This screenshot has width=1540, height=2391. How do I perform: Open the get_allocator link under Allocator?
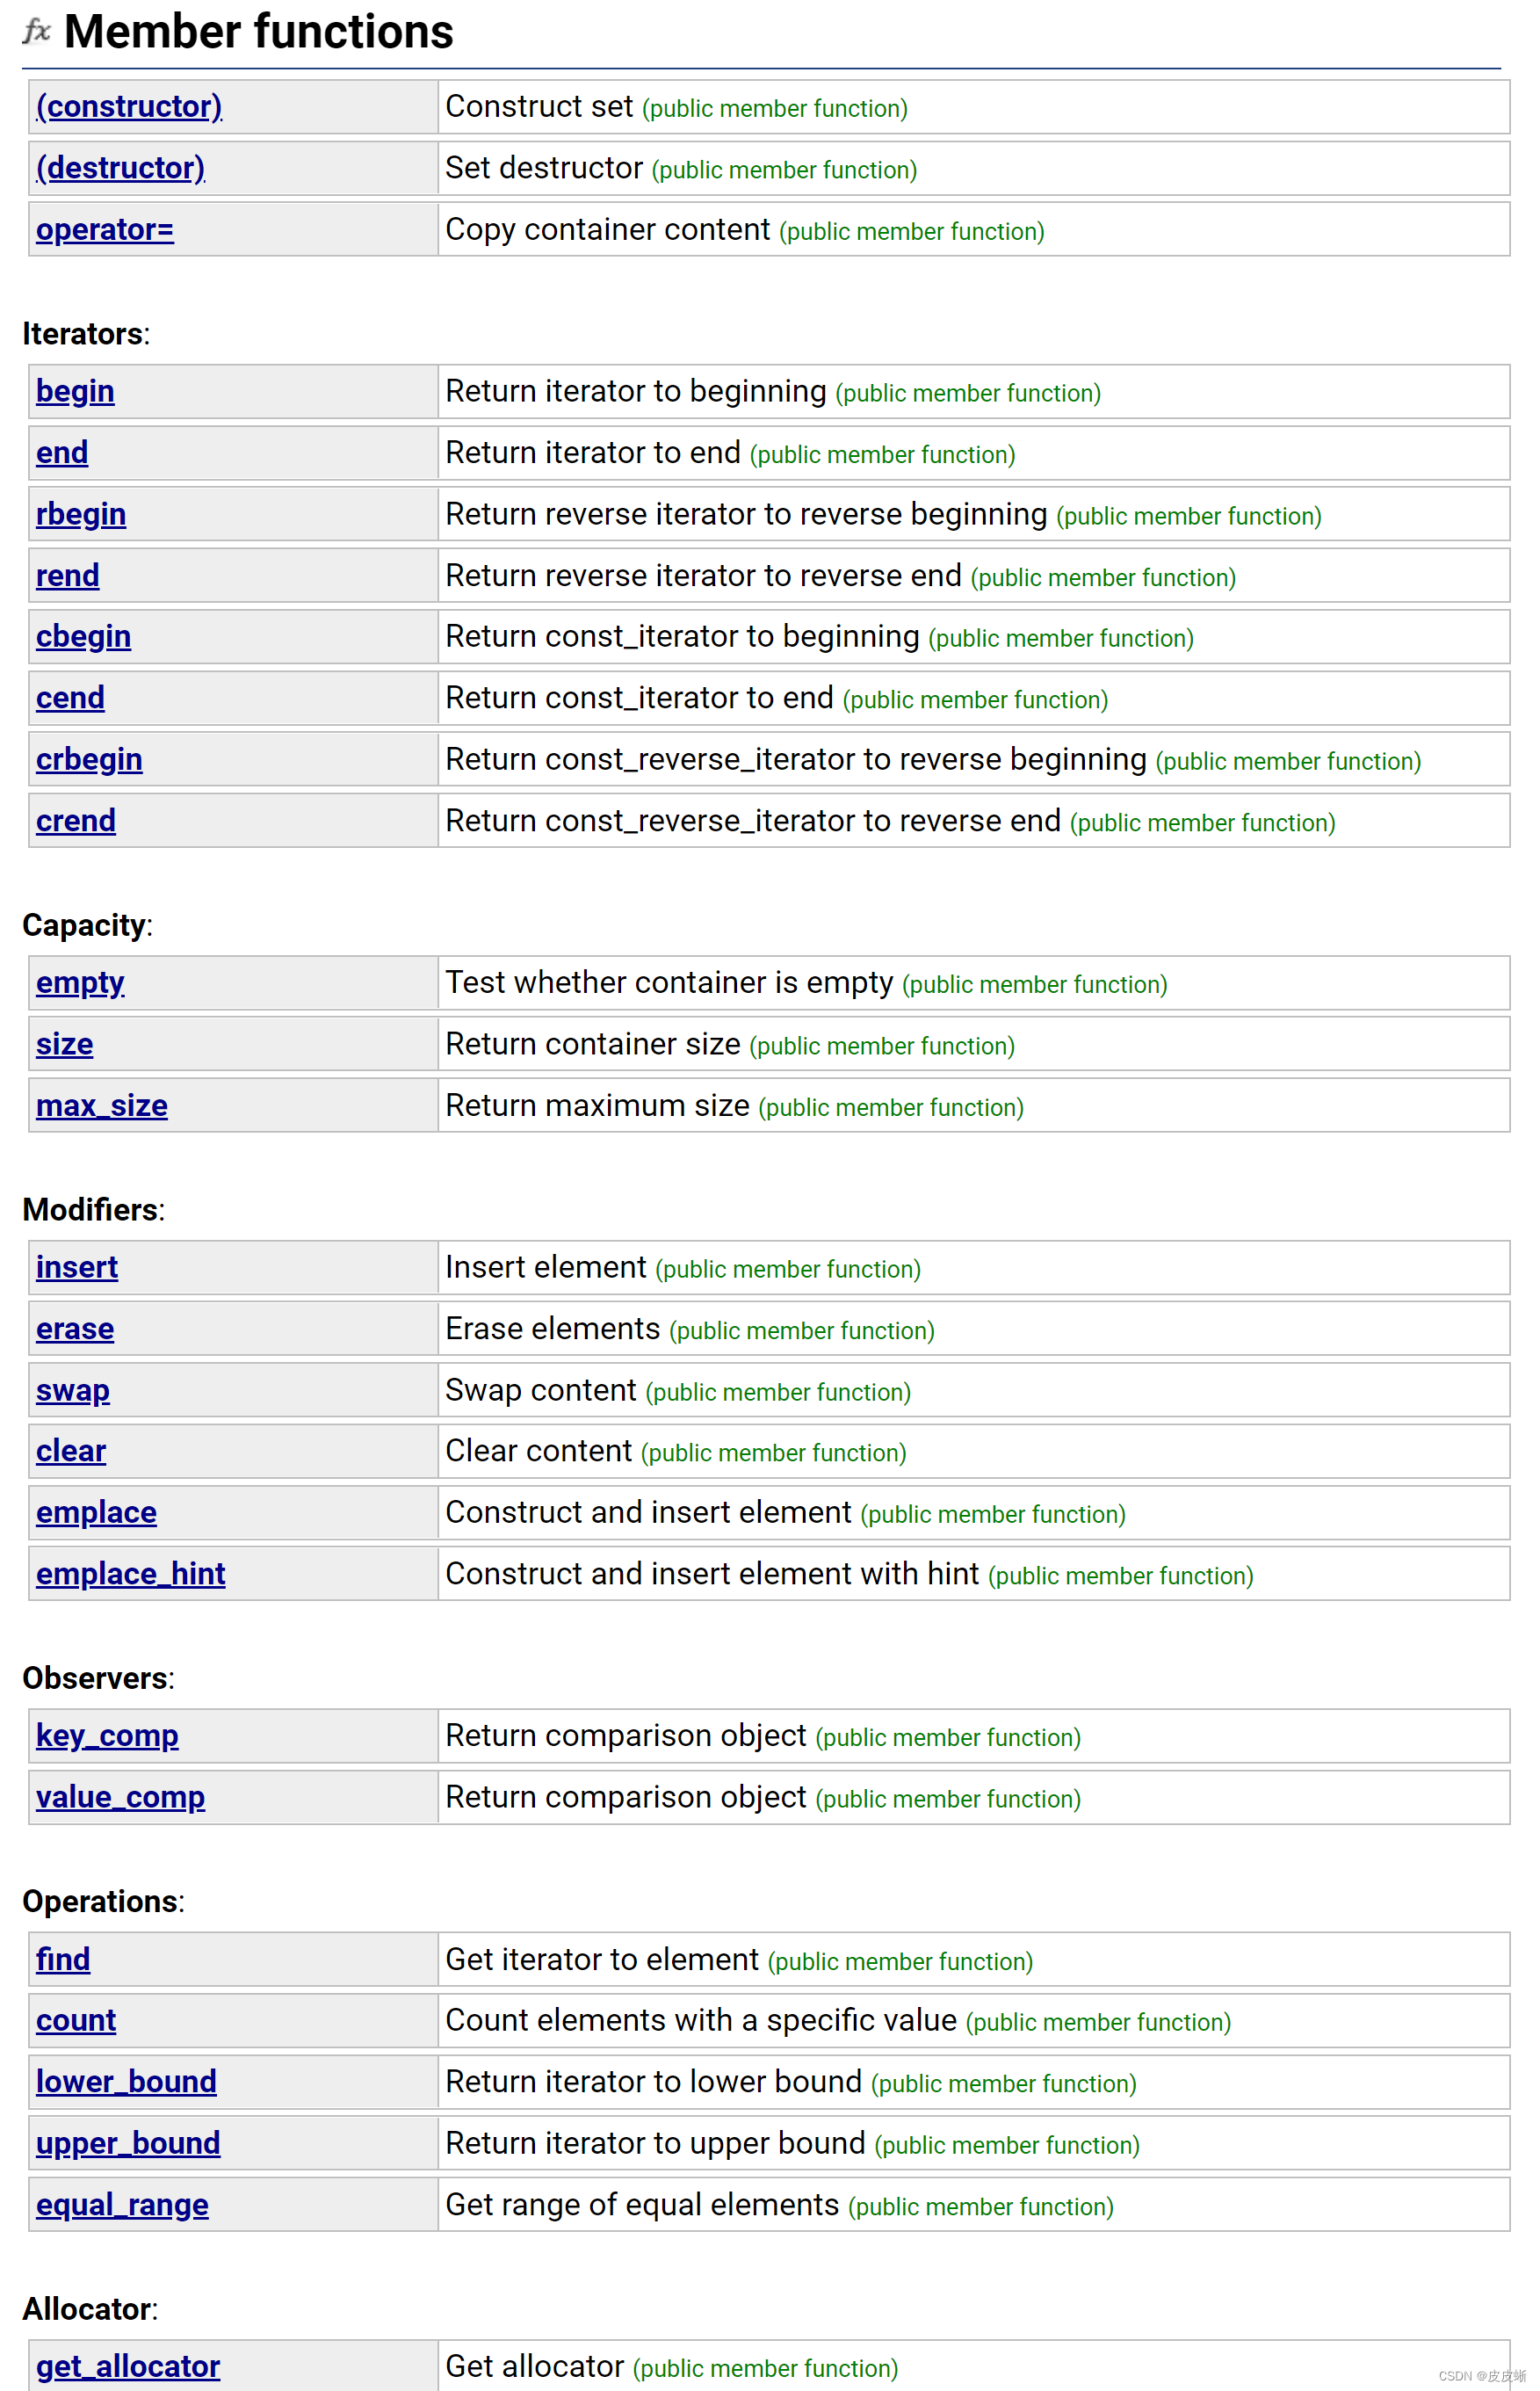128,2366
